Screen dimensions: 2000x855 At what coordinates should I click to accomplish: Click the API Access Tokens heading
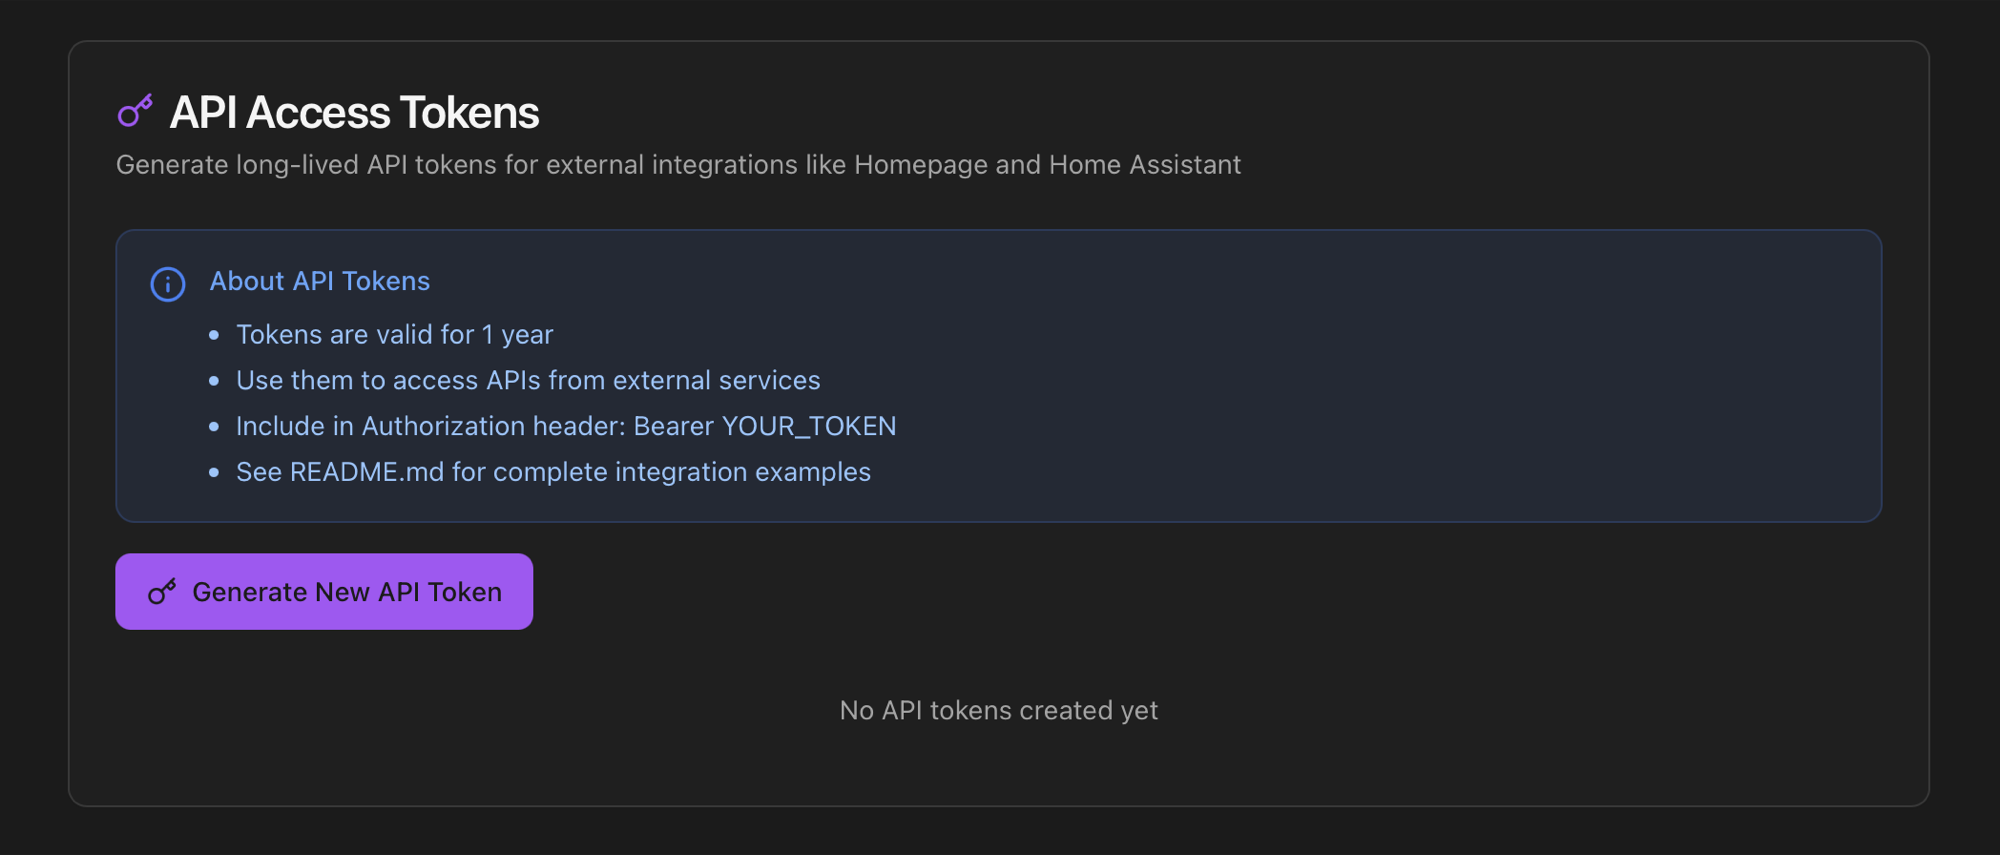(x=354, y=112)
